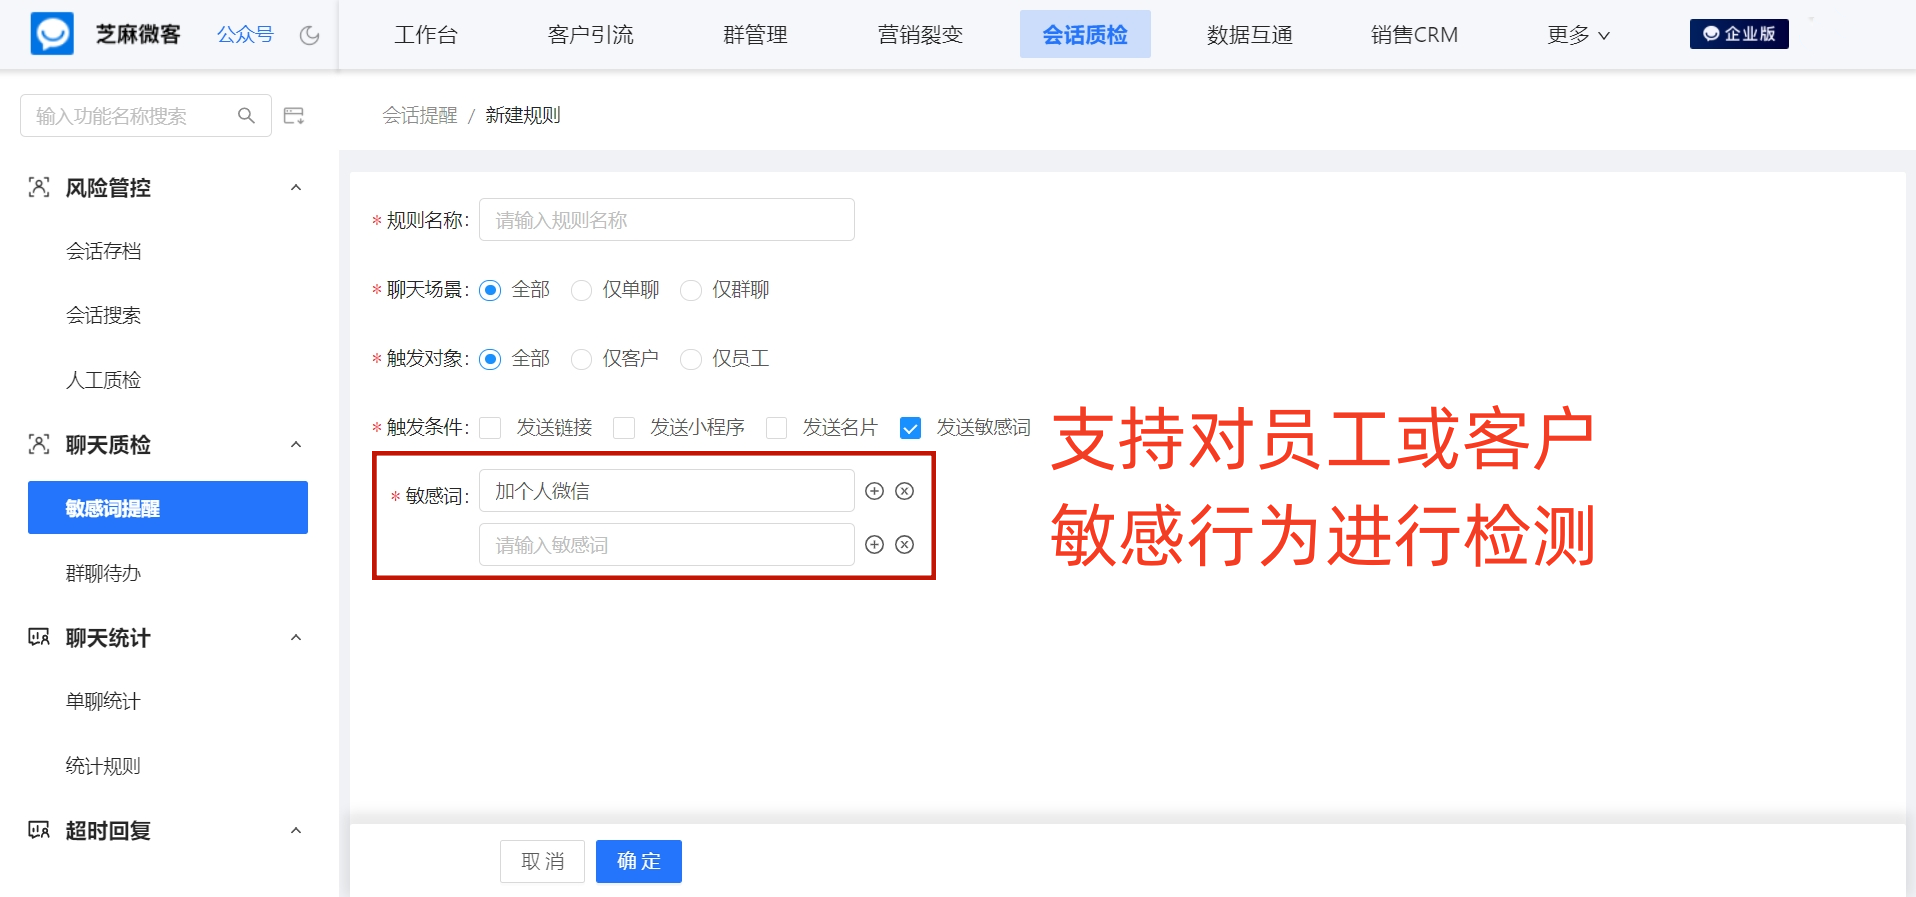The image size is (1916, 897).
Task: Go back to 会话提醒 breadcrumb
Action: (x=419, y=115)
